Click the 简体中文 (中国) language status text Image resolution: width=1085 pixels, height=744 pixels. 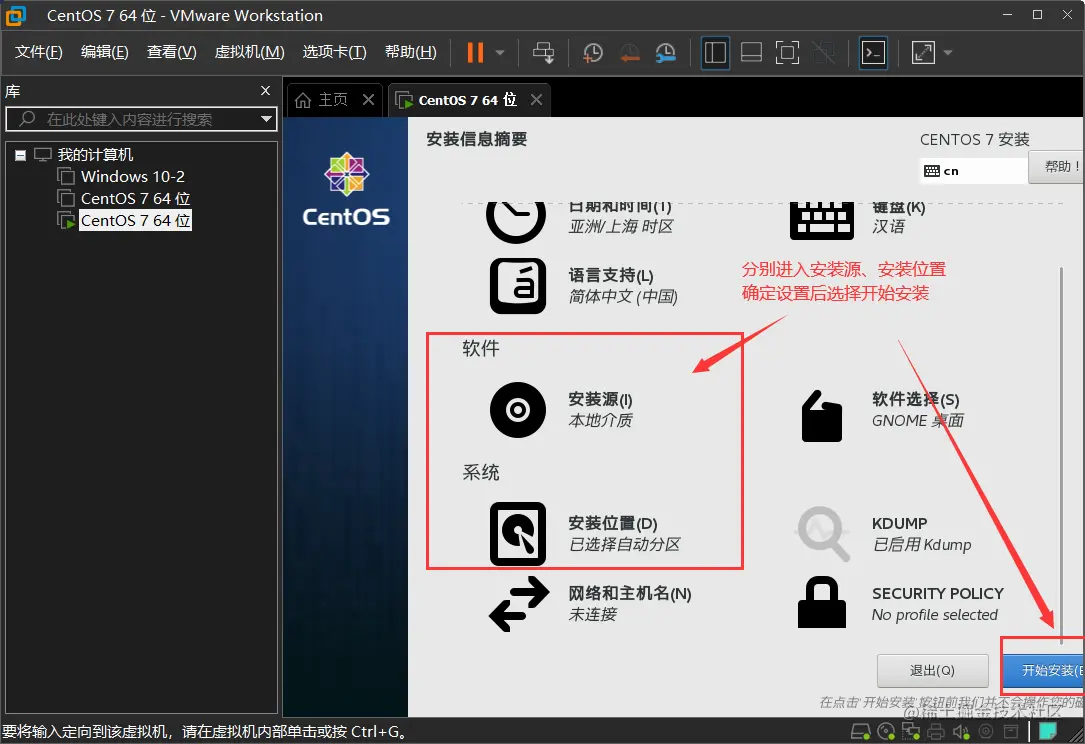[623, 297]
